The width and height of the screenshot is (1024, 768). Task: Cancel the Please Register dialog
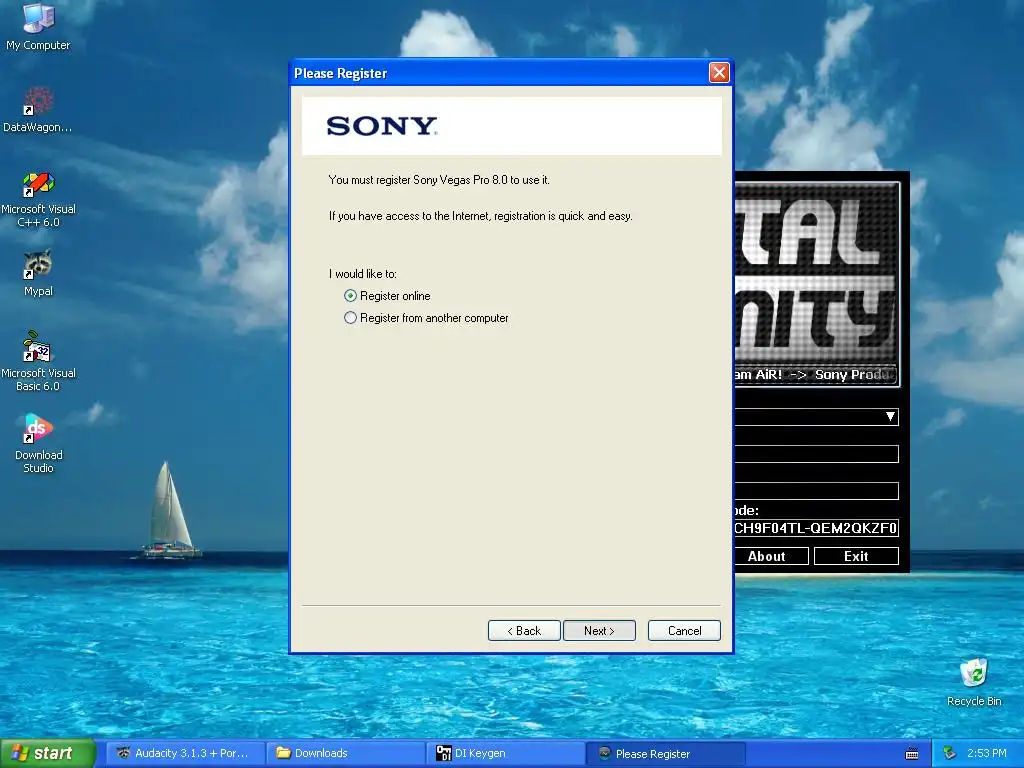[x=684, y=631]
